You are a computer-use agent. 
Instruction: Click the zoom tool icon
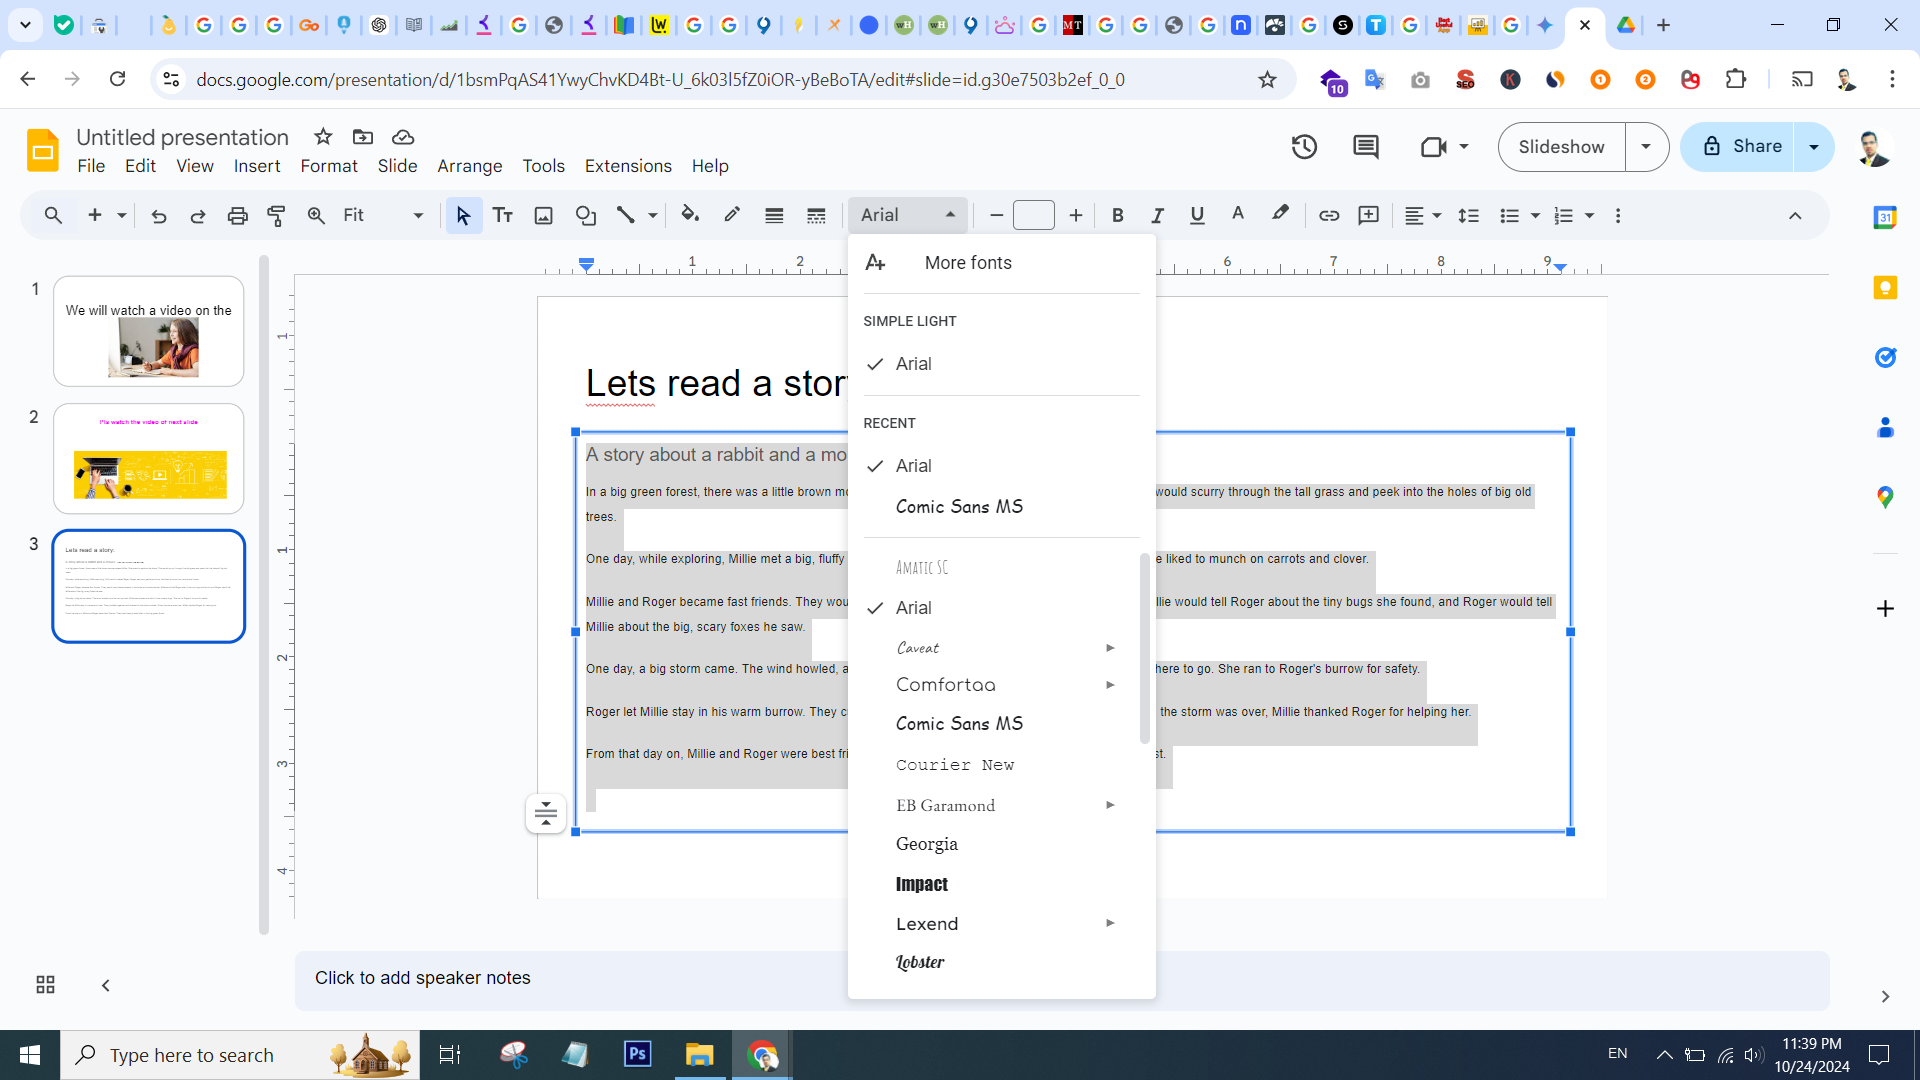(x=316, y=215)
